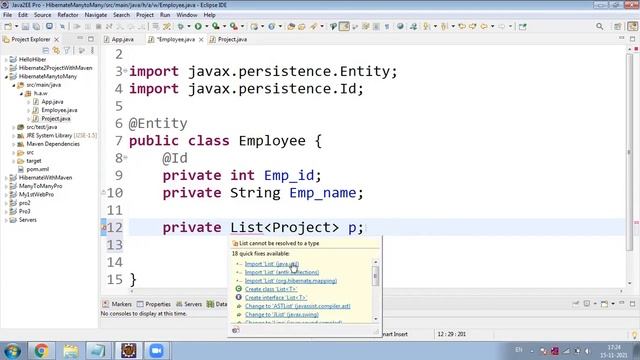The height and width of the screenshot is (360, 640).
Task: Open the New Java Class dropdown arrow
Action: click(x=280, y=27)
